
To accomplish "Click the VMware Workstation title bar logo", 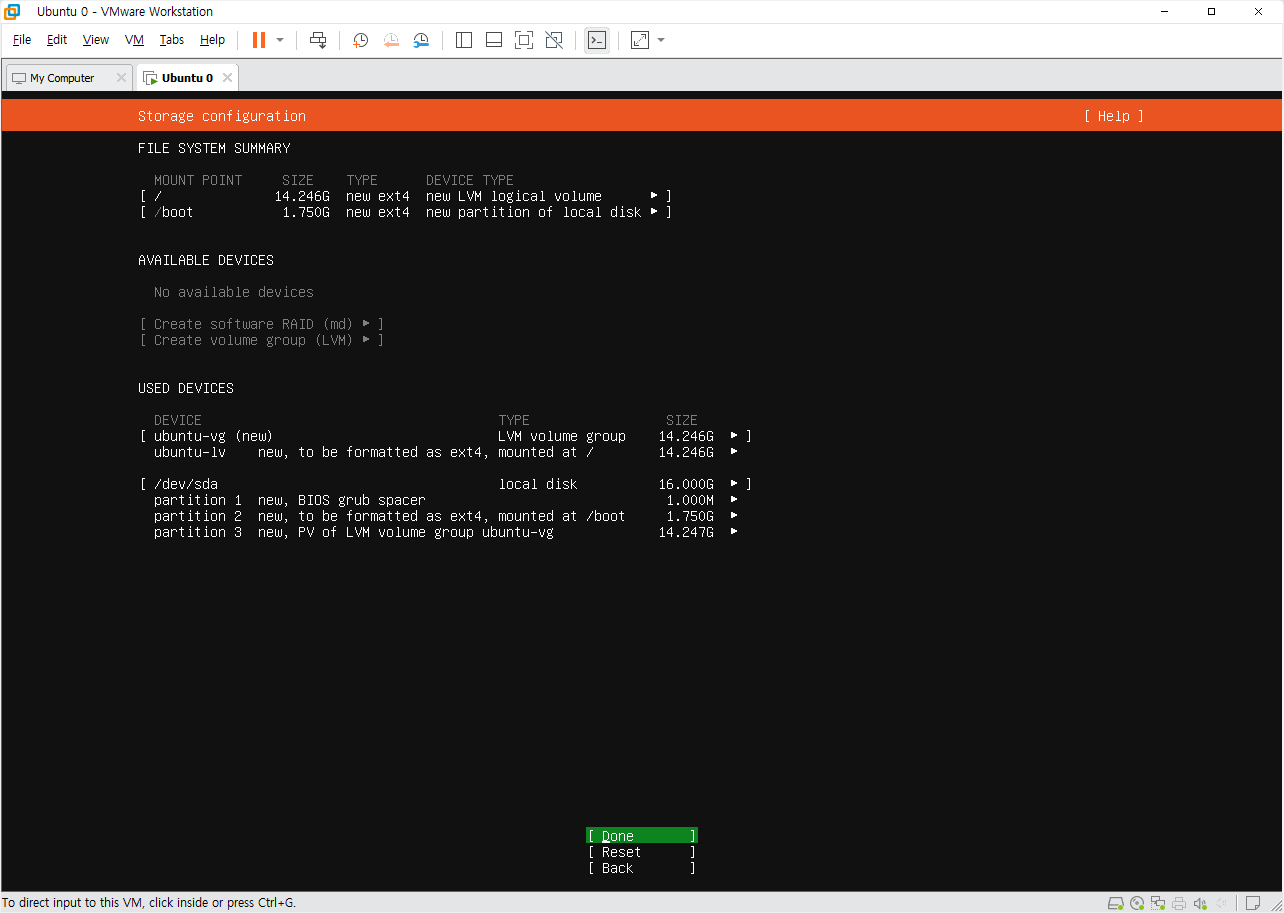I will (x=13, y=12).
